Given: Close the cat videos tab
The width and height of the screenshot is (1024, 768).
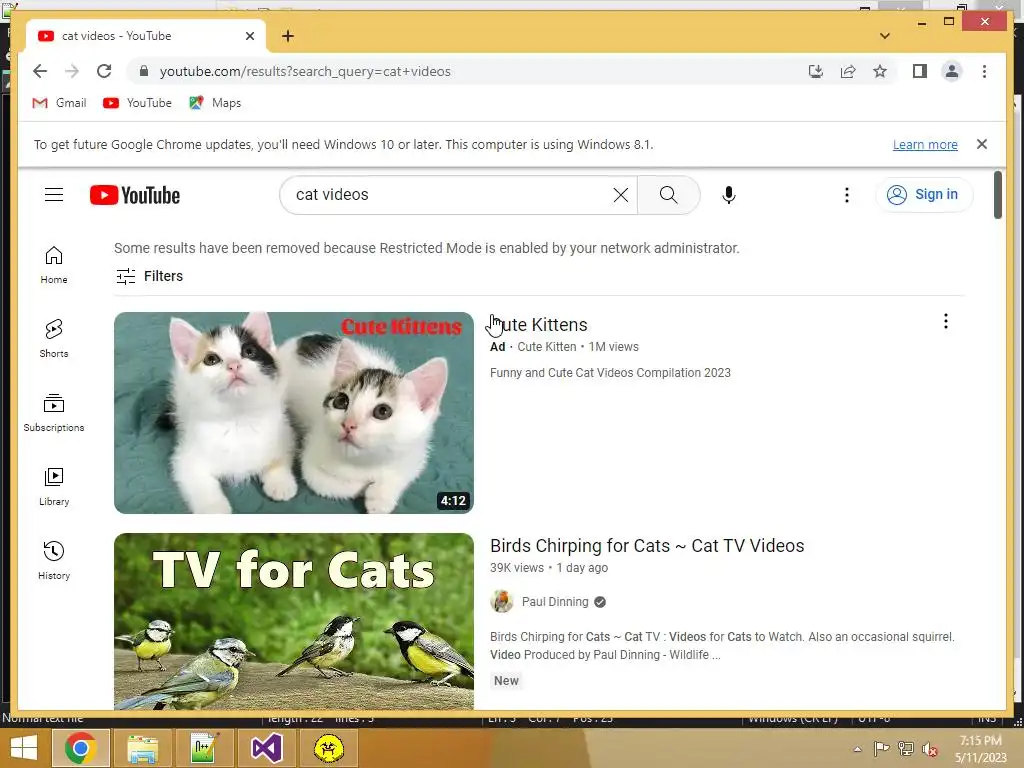Looking at the screenshot, I should [x=249, y=36].
